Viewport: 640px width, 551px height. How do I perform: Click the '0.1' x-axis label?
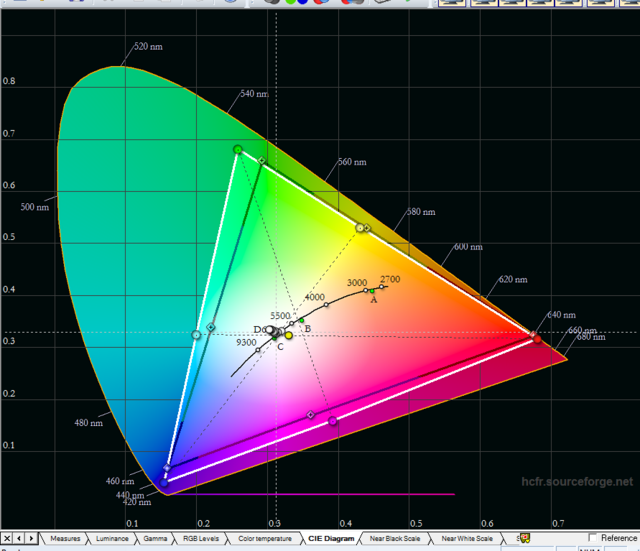tap(132, 524)
